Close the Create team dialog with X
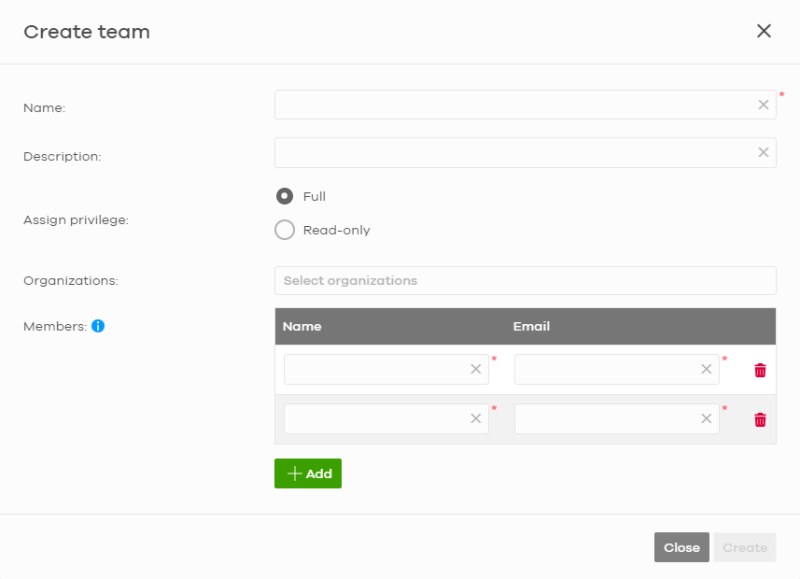The width and height of the screenshot is (800, 579). pos(764,31)
